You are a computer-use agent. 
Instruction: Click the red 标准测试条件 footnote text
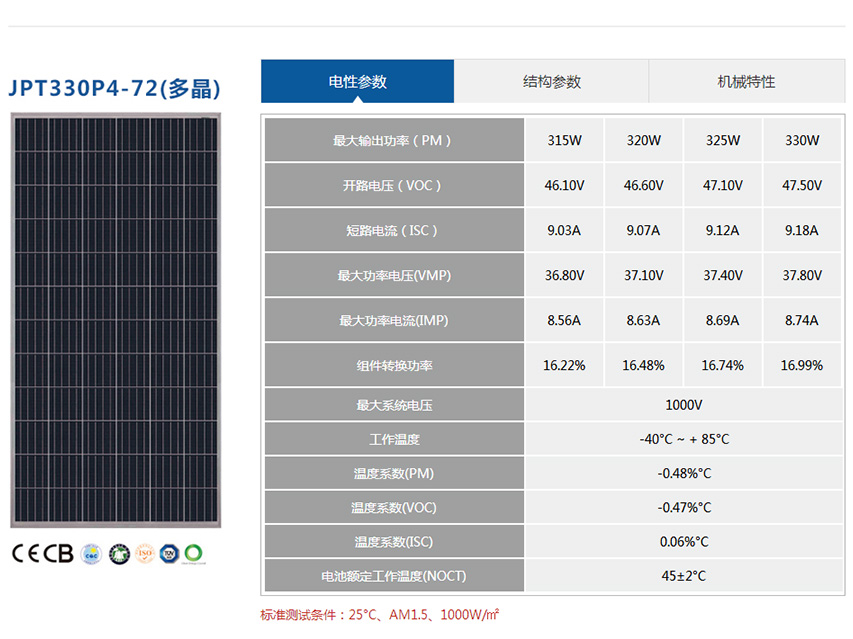coord(380,615)
